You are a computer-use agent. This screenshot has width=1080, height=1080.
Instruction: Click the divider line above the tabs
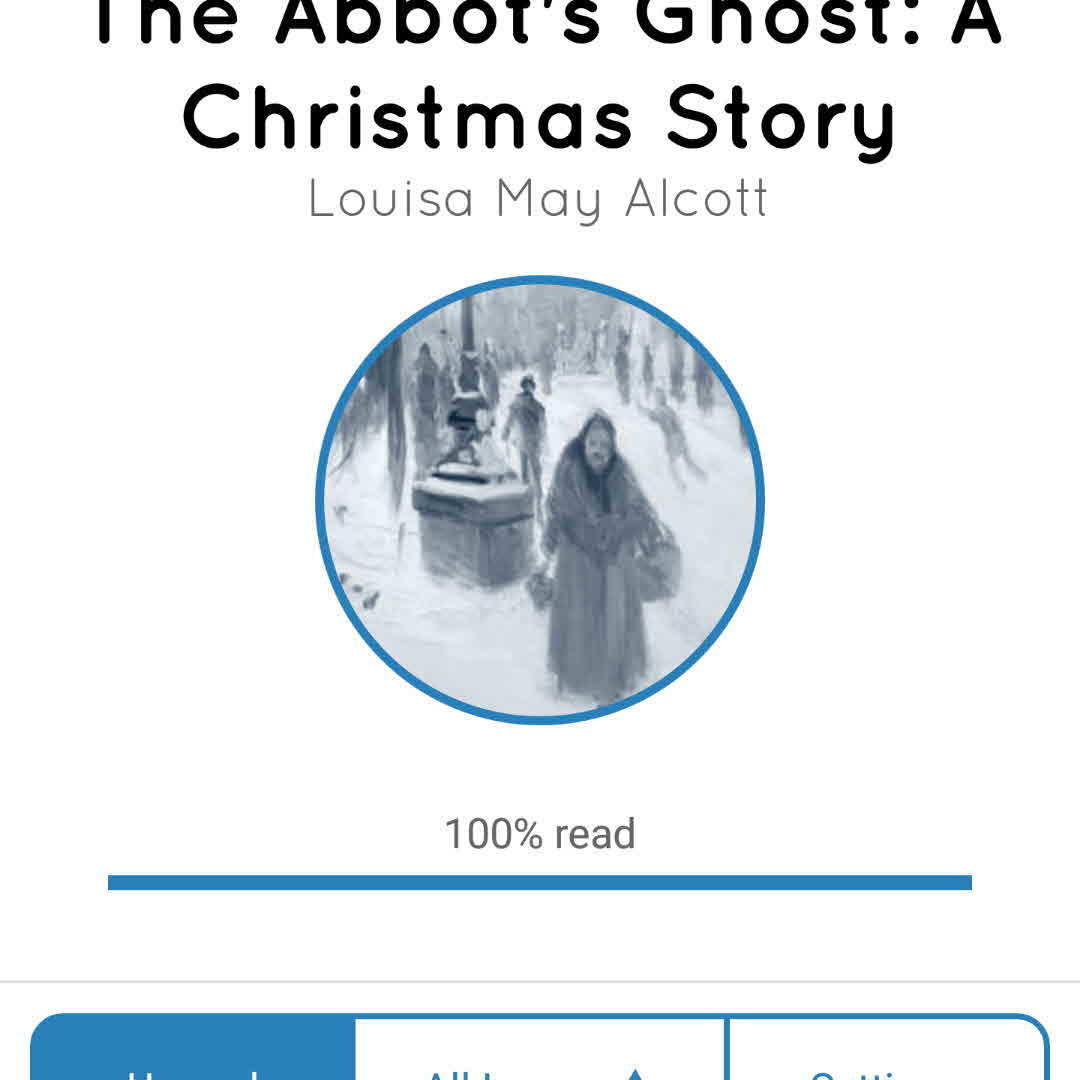pos(540,982)
